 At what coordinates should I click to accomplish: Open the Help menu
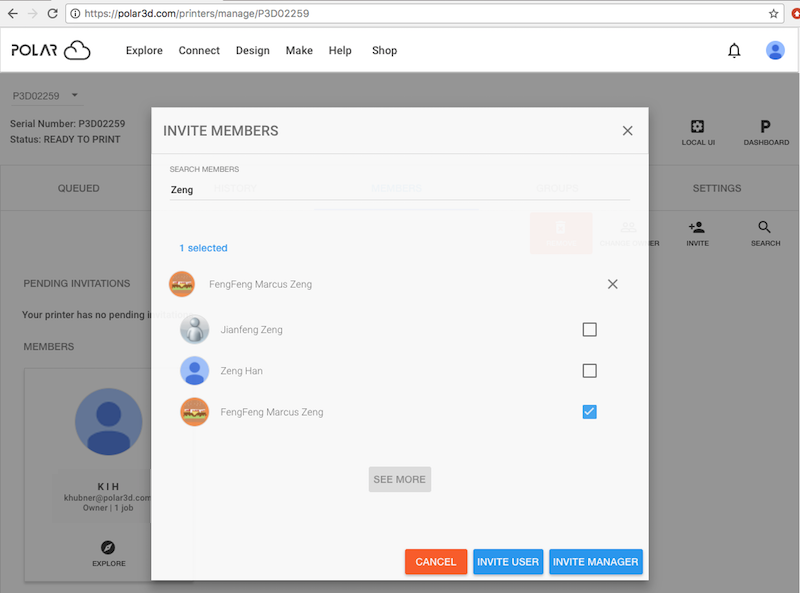click(x=340, y=51)
